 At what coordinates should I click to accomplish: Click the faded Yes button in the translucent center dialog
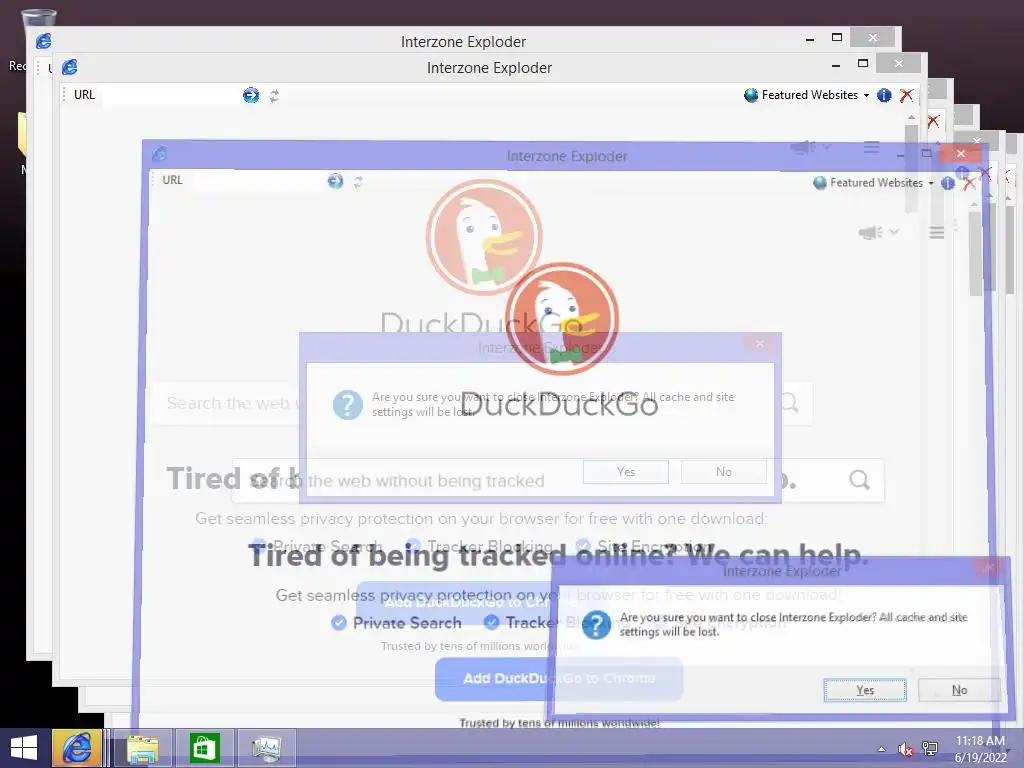coord(626,472)
